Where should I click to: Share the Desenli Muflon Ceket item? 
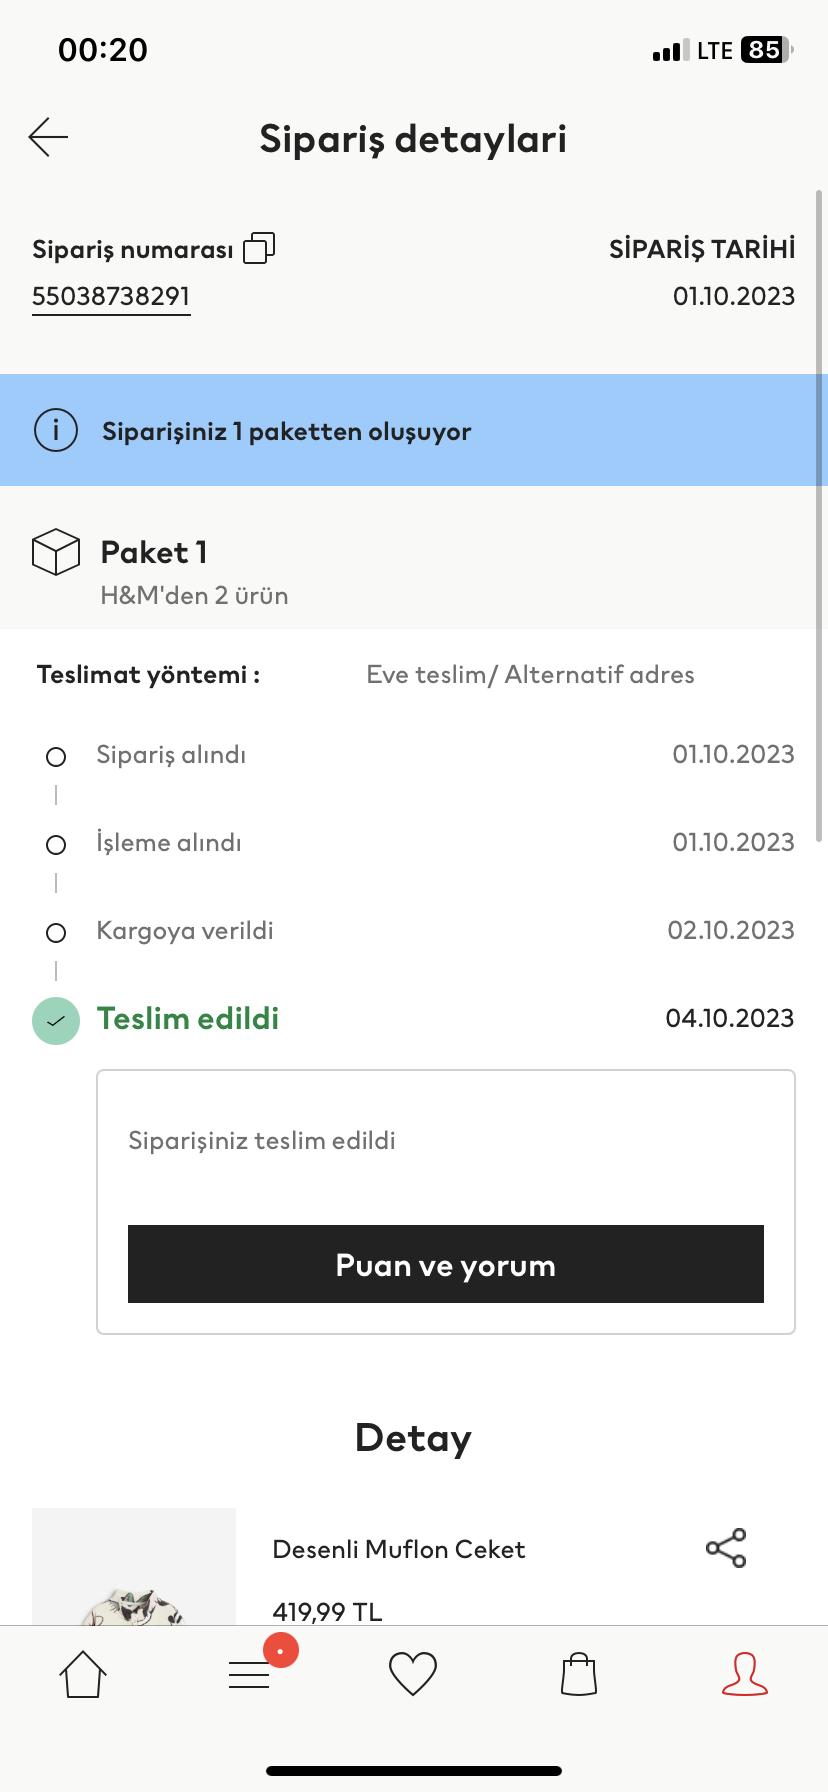[726, 1548]
